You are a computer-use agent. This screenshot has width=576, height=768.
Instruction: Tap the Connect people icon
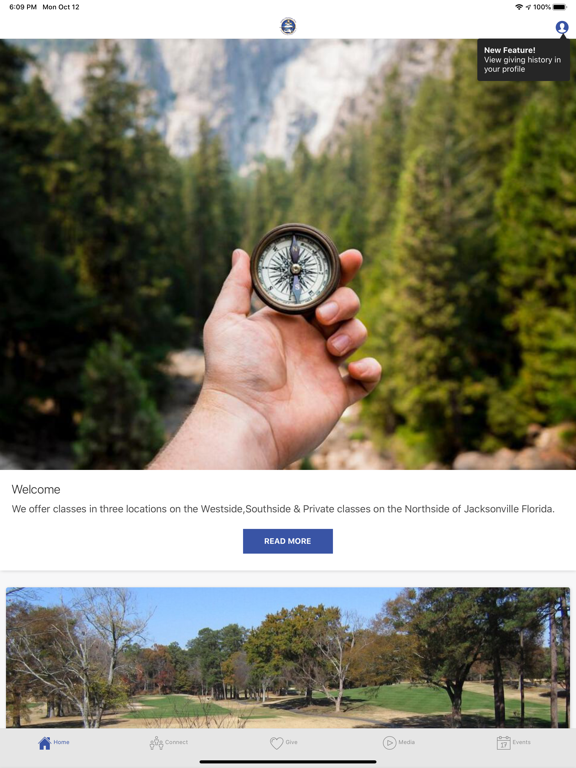tap(156, 743)
